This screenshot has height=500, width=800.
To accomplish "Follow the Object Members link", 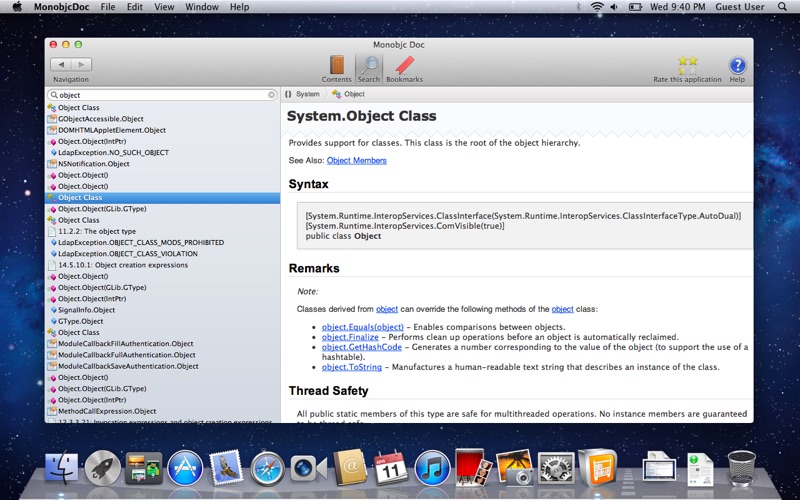I will point(357,160).
